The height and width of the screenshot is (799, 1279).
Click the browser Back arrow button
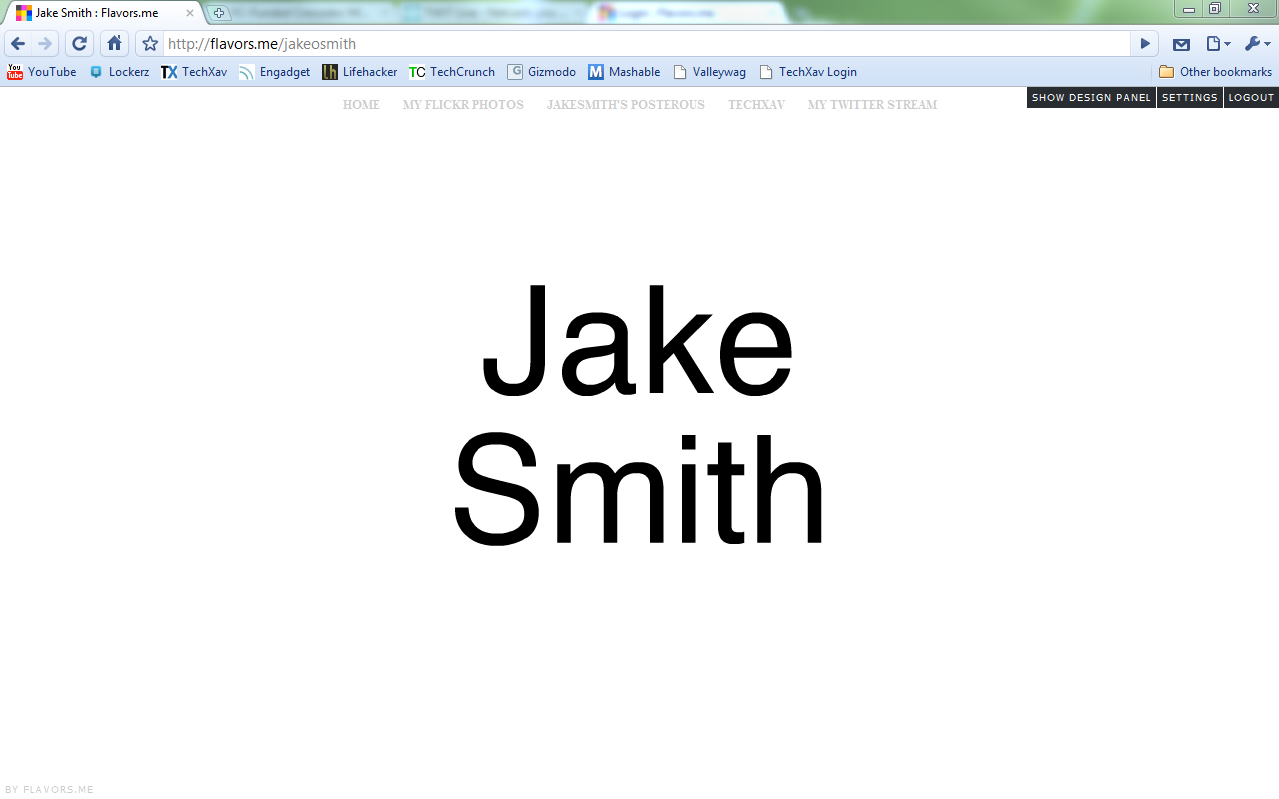tap(18, 44)
